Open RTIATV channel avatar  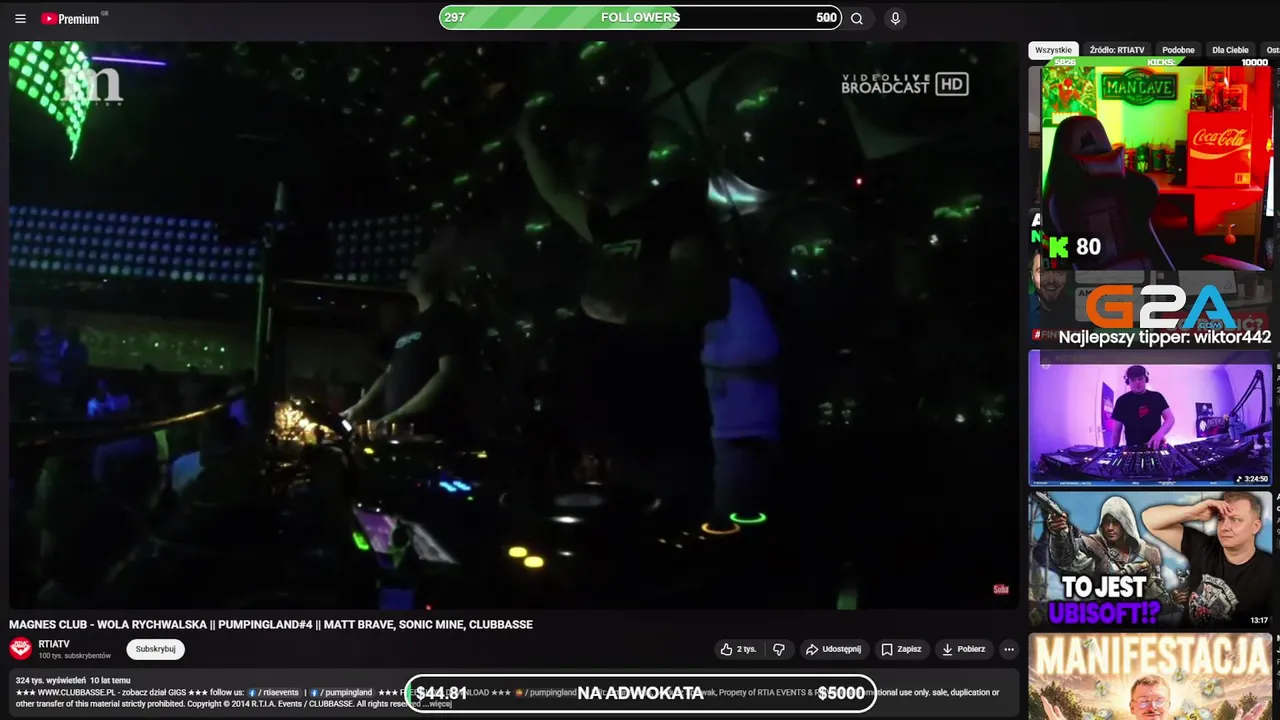coord(20,649)
